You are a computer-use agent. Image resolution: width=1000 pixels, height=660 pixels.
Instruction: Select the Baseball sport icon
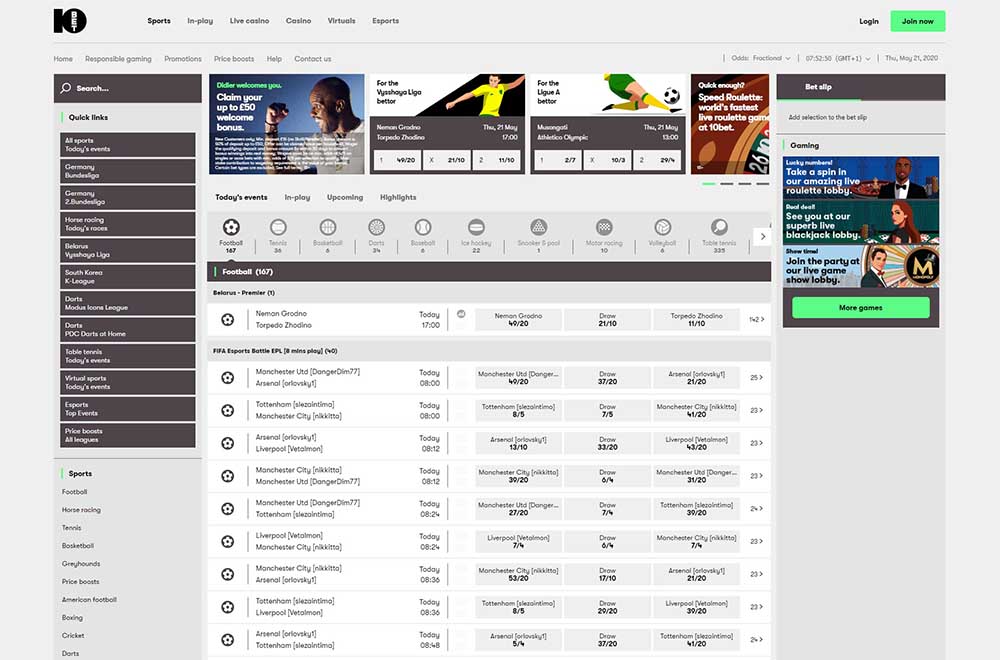(x=423, y=227)
